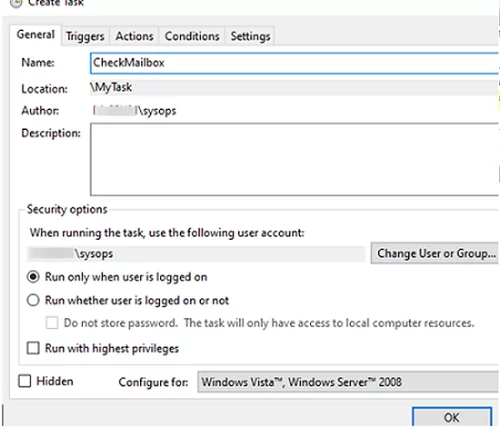Click the Security options group label
The image size is (500, 429).
pos(67,209)
